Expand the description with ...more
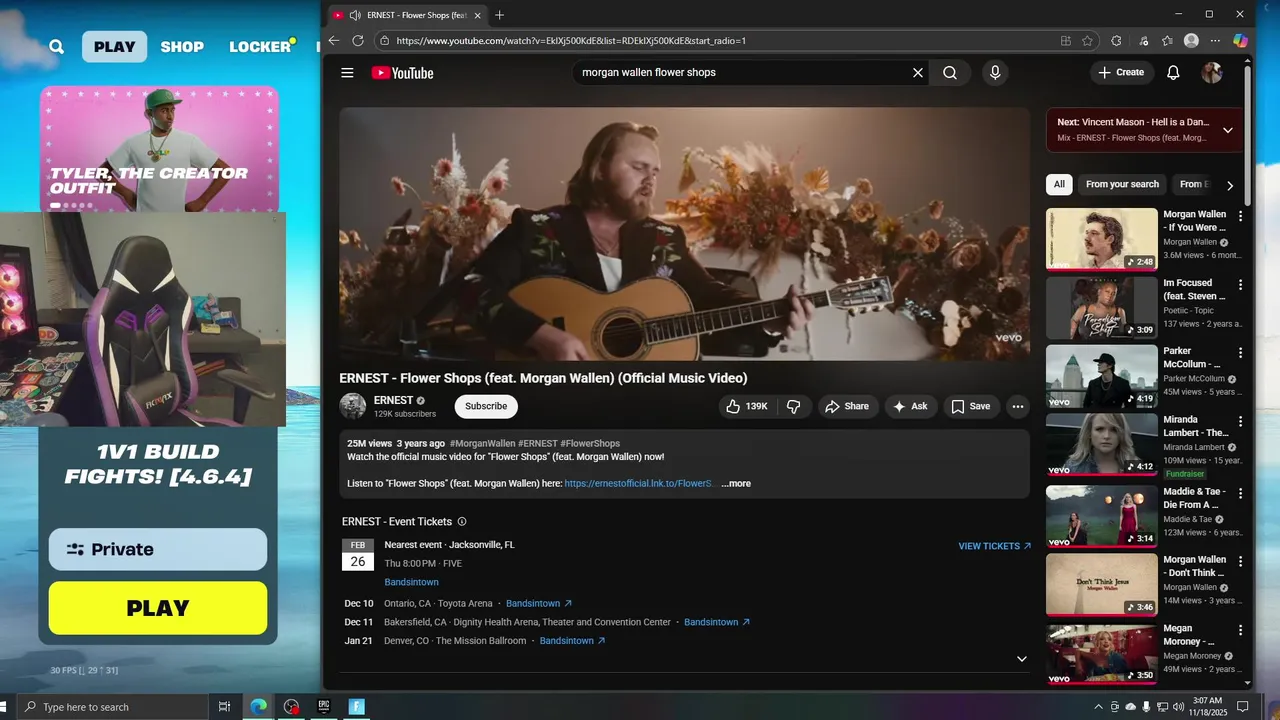Screen dimensions: 1280x720 [x=736, y=484]
